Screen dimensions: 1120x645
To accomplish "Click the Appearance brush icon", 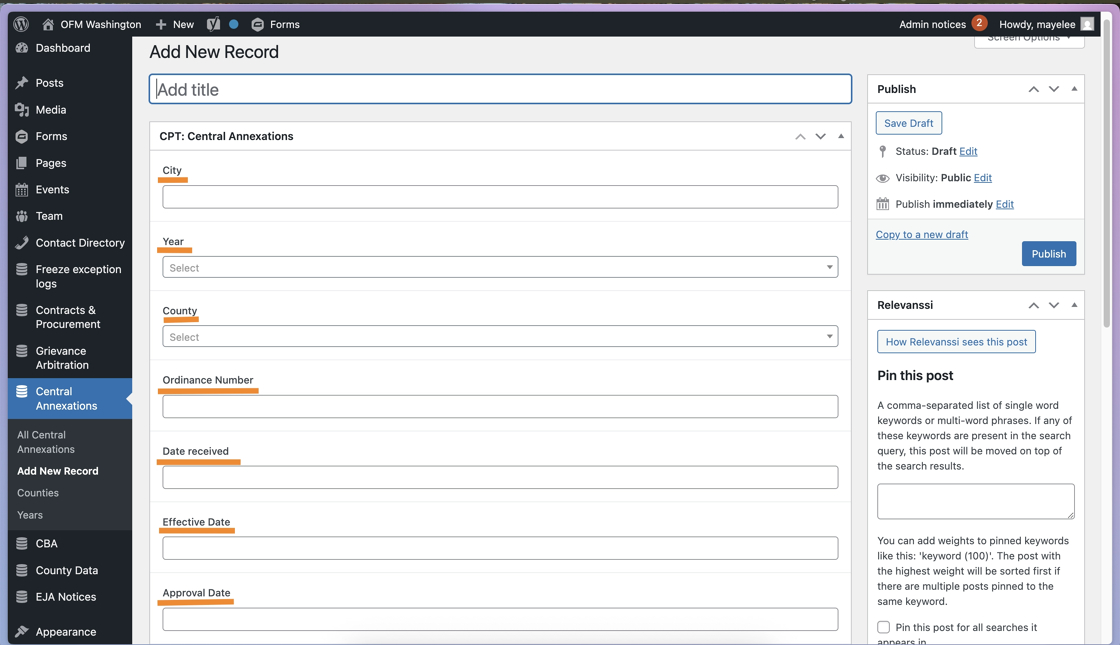I will [21, 631].
